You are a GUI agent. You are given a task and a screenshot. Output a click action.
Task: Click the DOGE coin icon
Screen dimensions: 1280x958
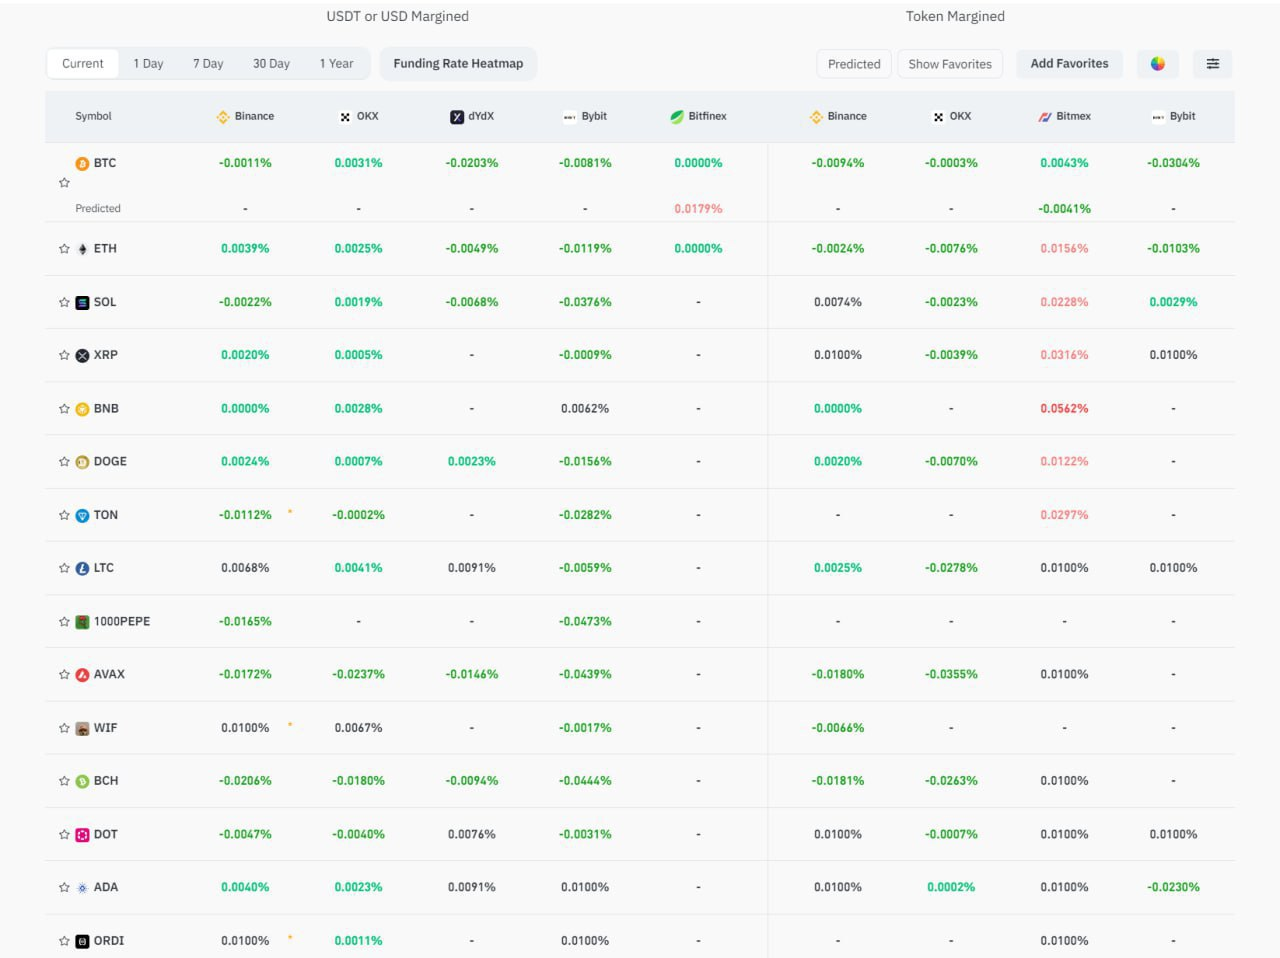click(x=83, y=462)
